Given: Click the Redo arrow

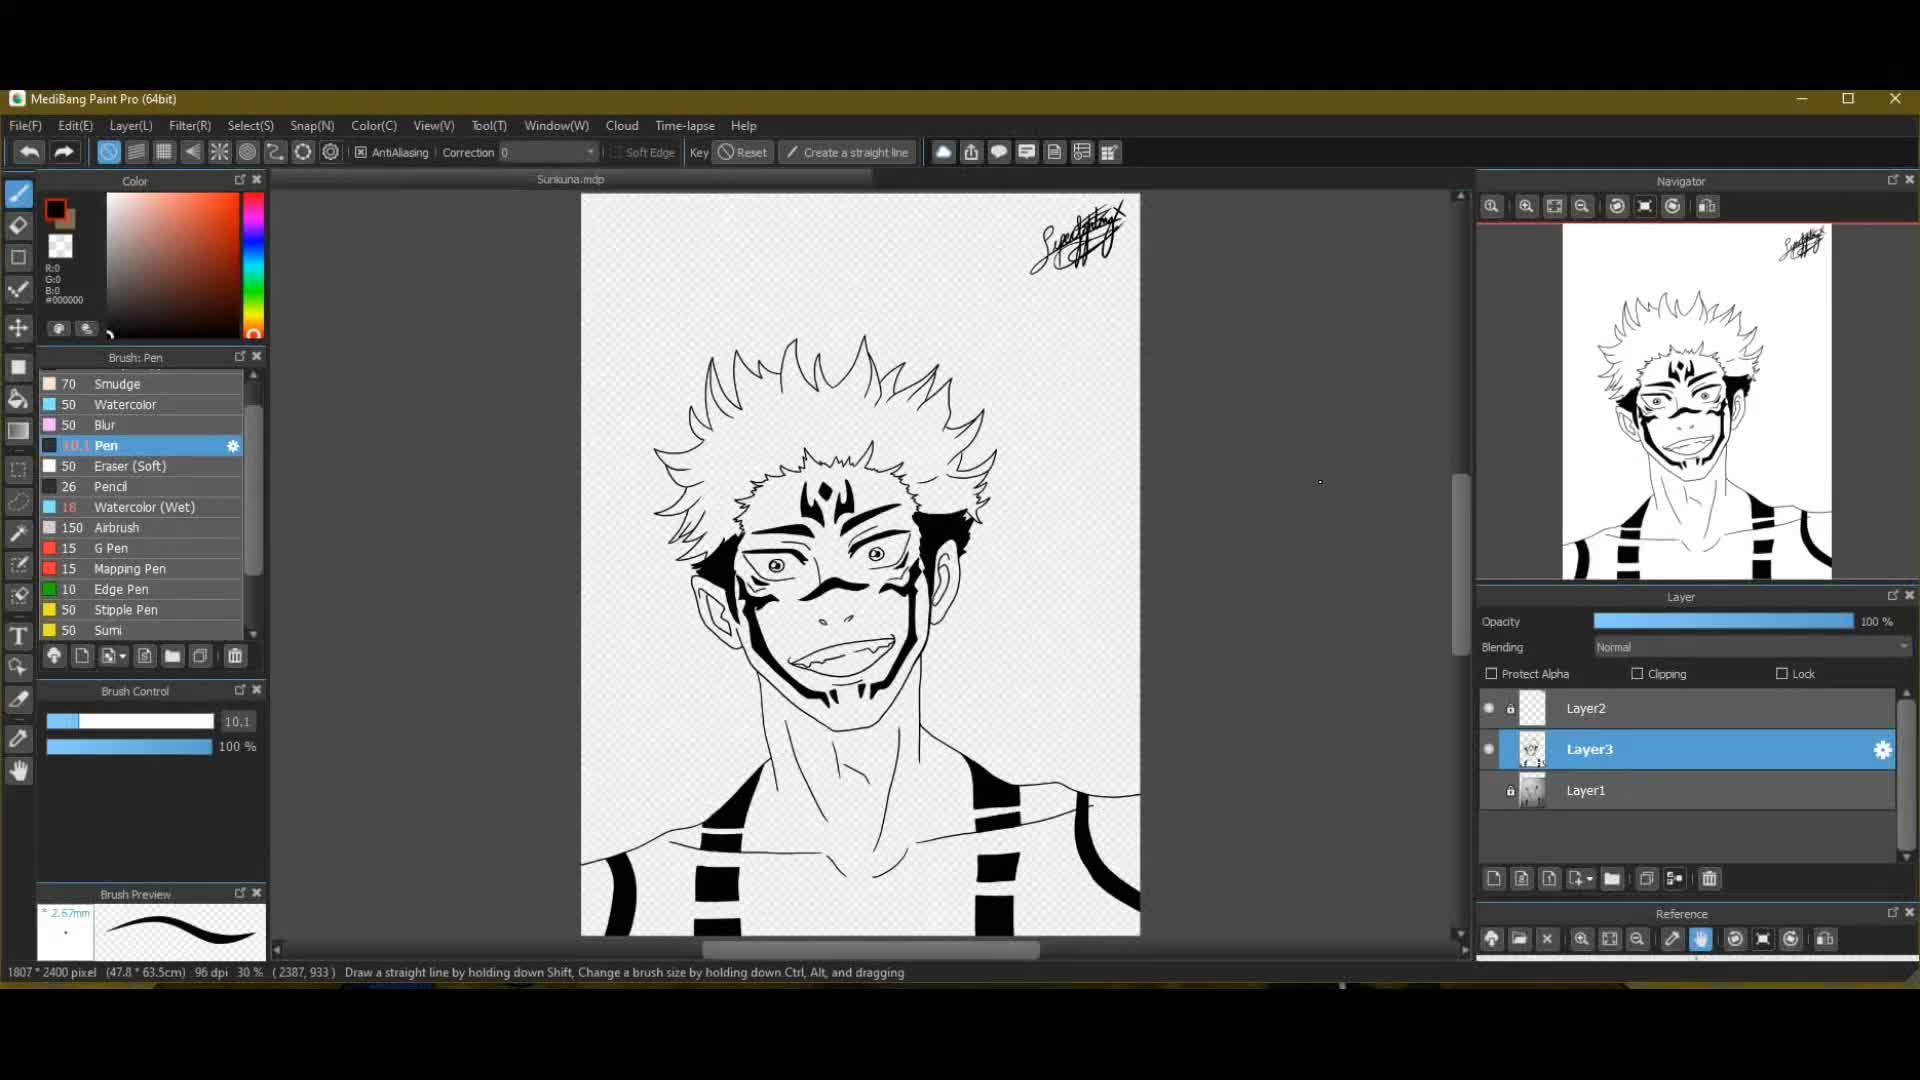Looking at the screenshot, I should (64, 152).
